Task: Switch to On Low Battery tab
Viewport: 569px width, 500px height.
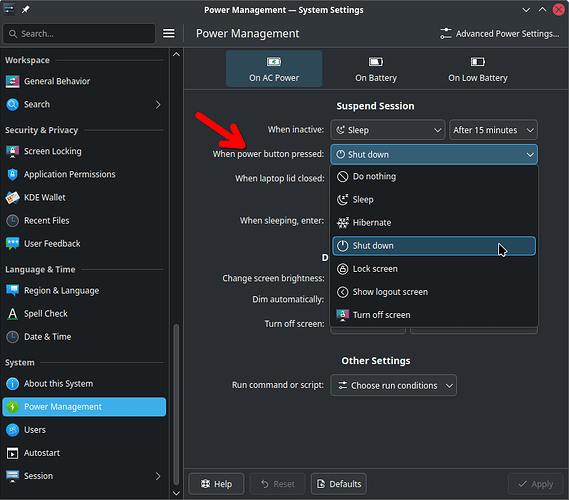Action: coord(478,69)
